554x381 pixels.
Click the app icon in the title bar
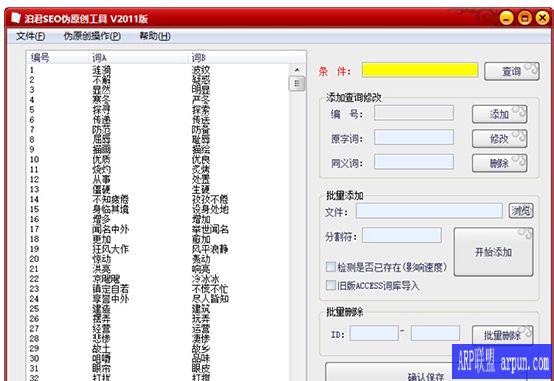click(16, 18)
